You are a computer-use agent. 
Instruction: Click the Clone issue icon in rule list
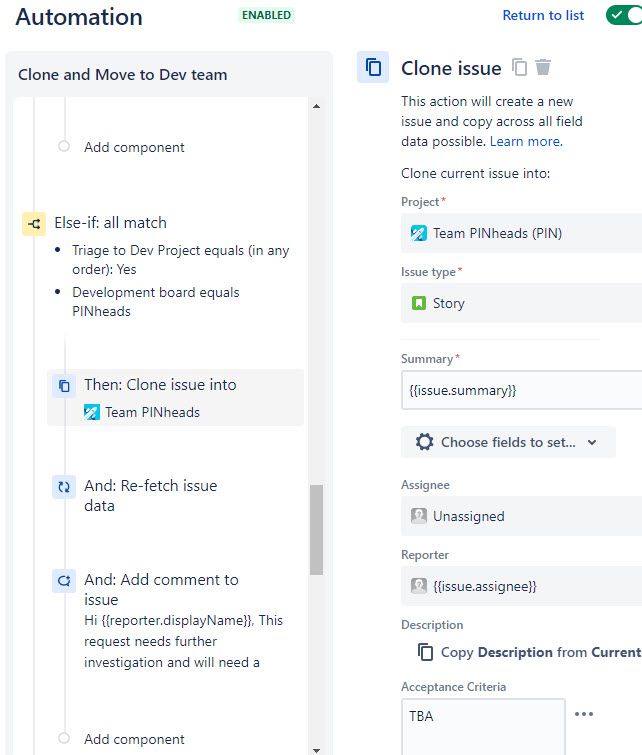64,386
